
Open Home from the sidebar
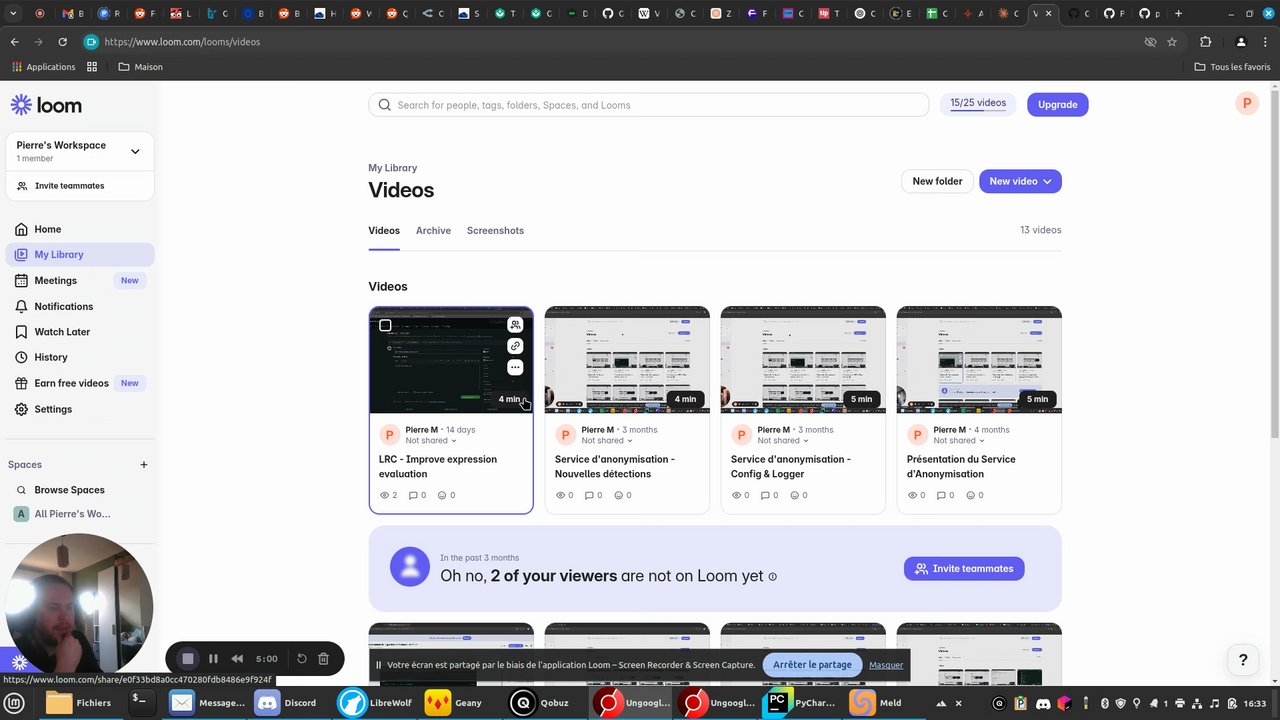(80, 229)
